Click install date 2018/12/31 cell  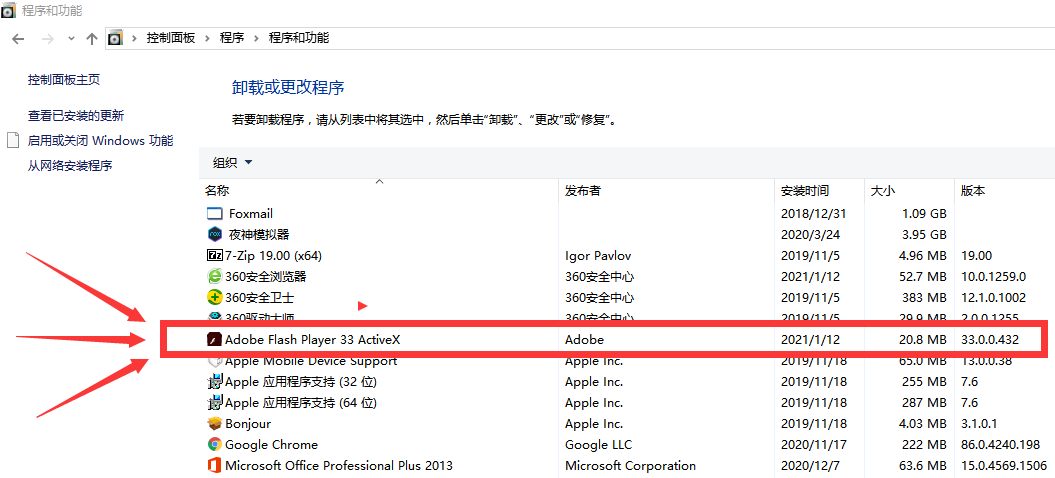pyautogui.click(x=813, y=214)
